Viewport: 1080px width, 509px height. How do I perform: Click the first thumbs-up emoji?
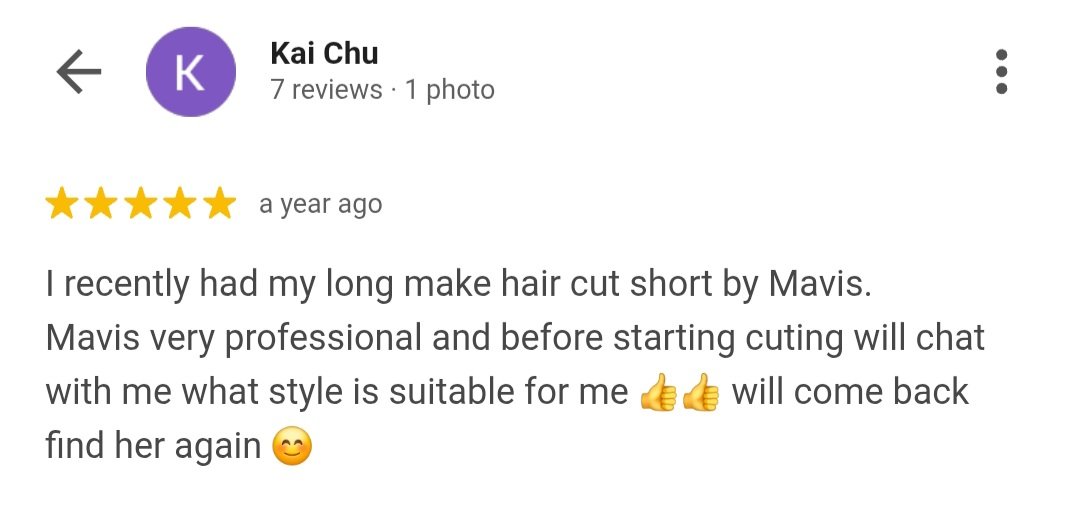(658, 393)
